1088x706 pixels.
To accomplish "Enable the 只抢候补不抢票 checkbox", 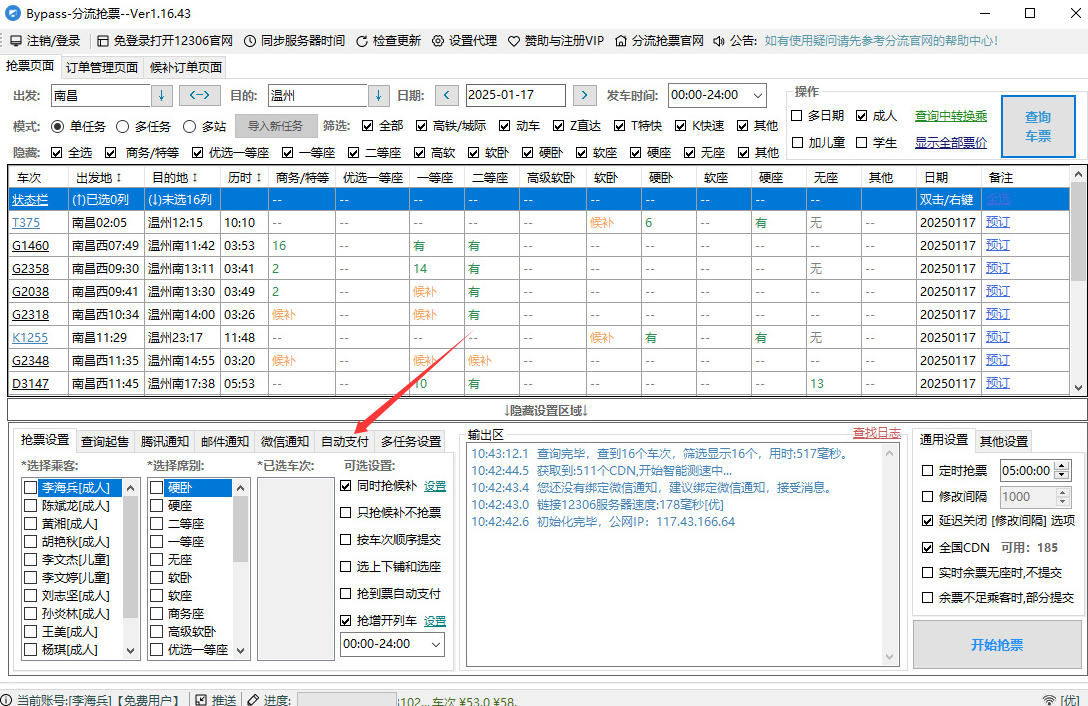I will [346, 513].
